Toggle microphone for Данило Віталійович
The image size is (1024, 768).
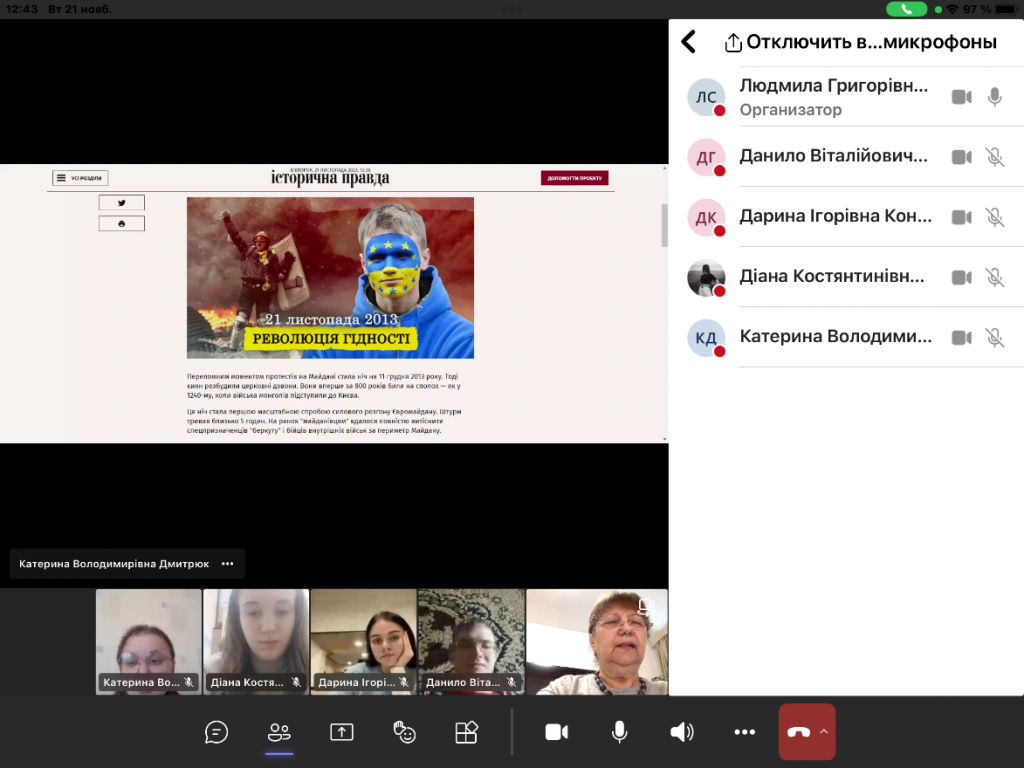(x=994, y=157)
